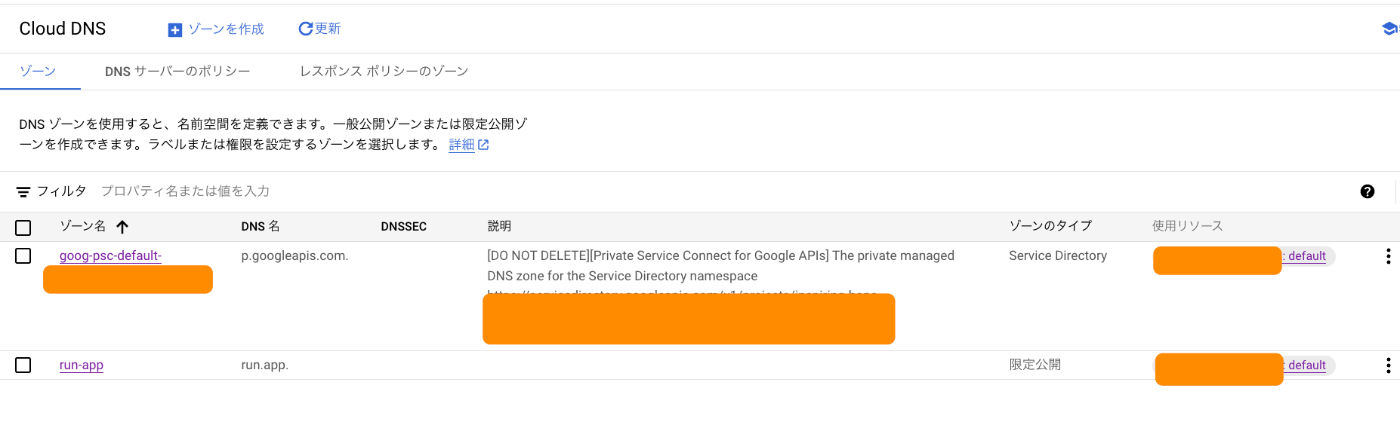Click the learning cap icon at top right

(x=1390, y=29)
